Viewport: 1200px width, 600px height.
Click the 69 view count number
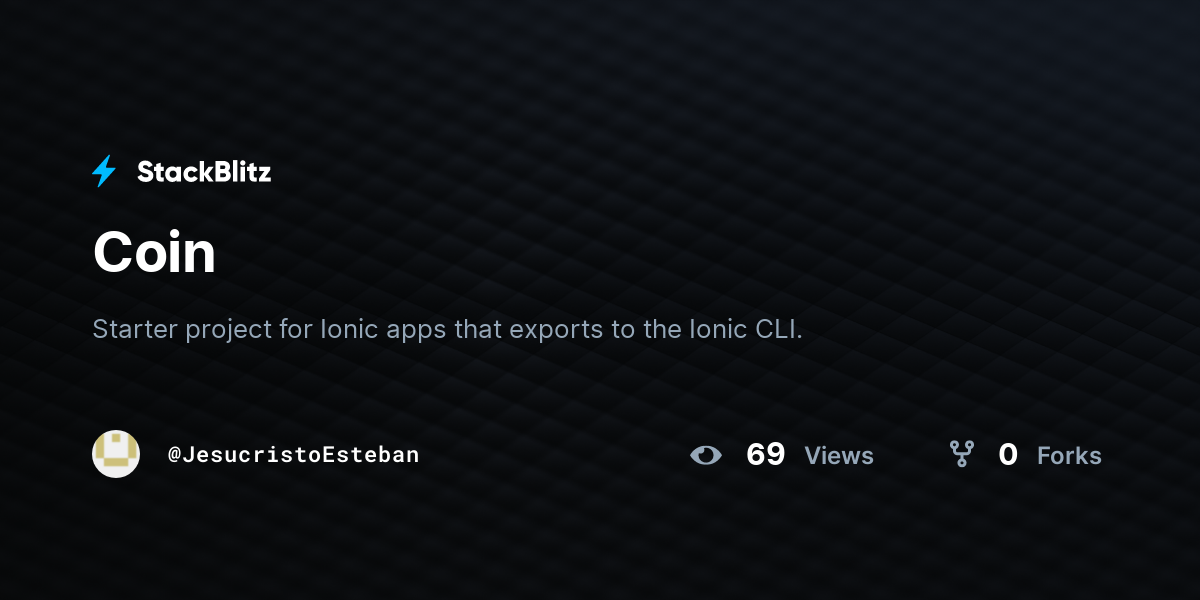coord(765,455)
